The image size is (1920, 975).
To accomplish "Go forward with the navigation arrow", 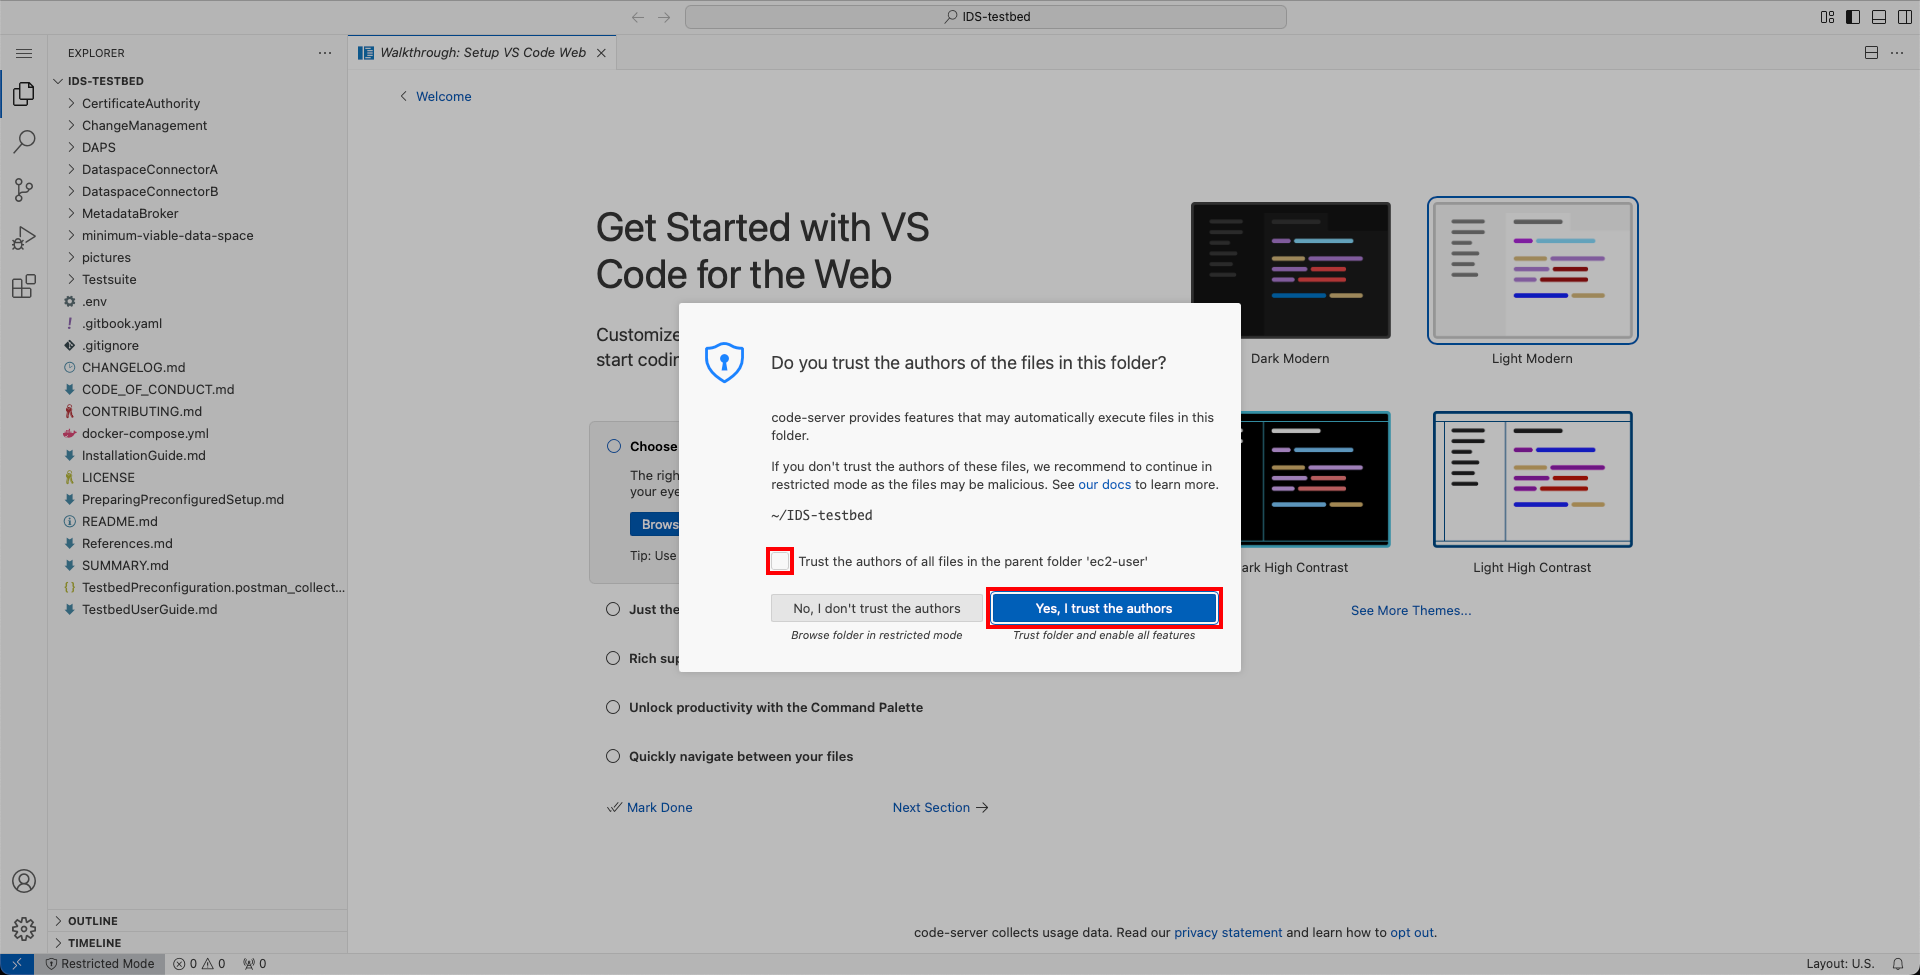I will pos(664,17).
